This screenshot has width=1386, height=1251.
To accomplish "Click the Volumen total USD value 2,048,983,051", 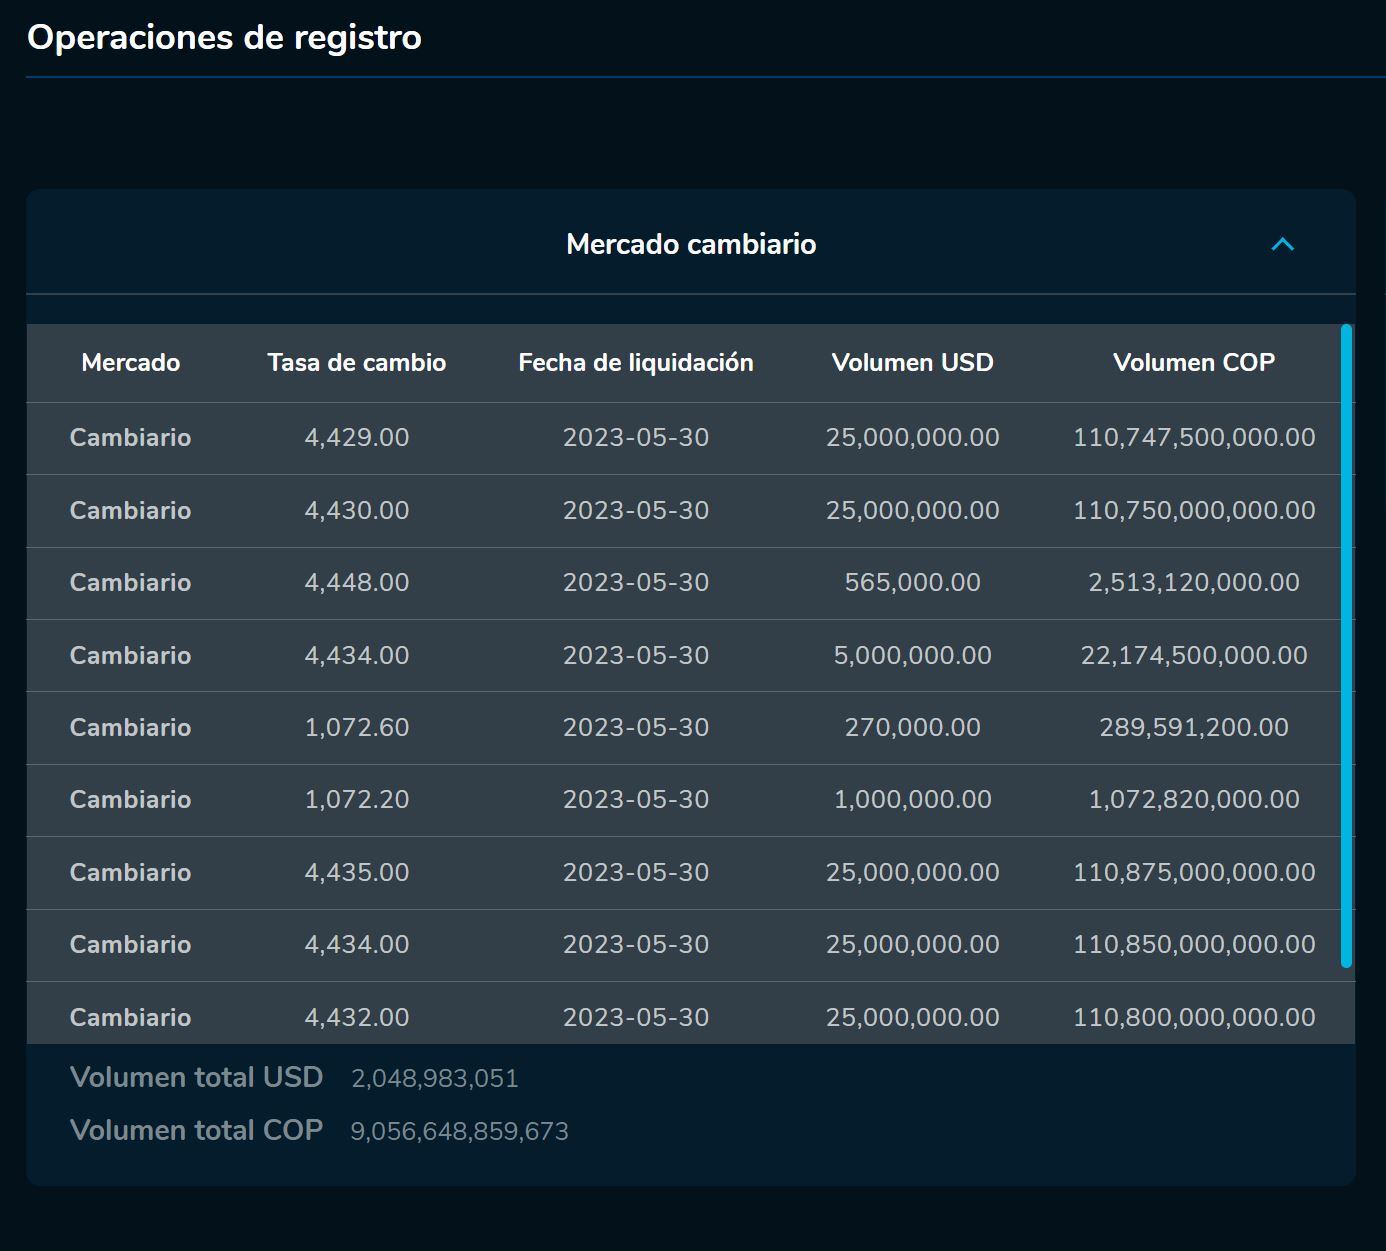I will click(434, 1078).
